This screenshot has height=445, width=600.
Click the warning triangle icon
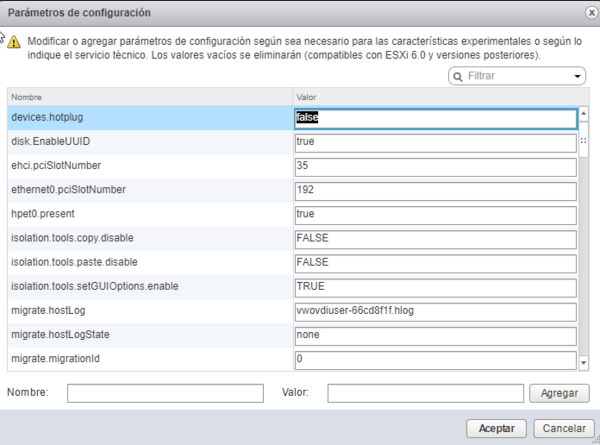tap(13, 42)
